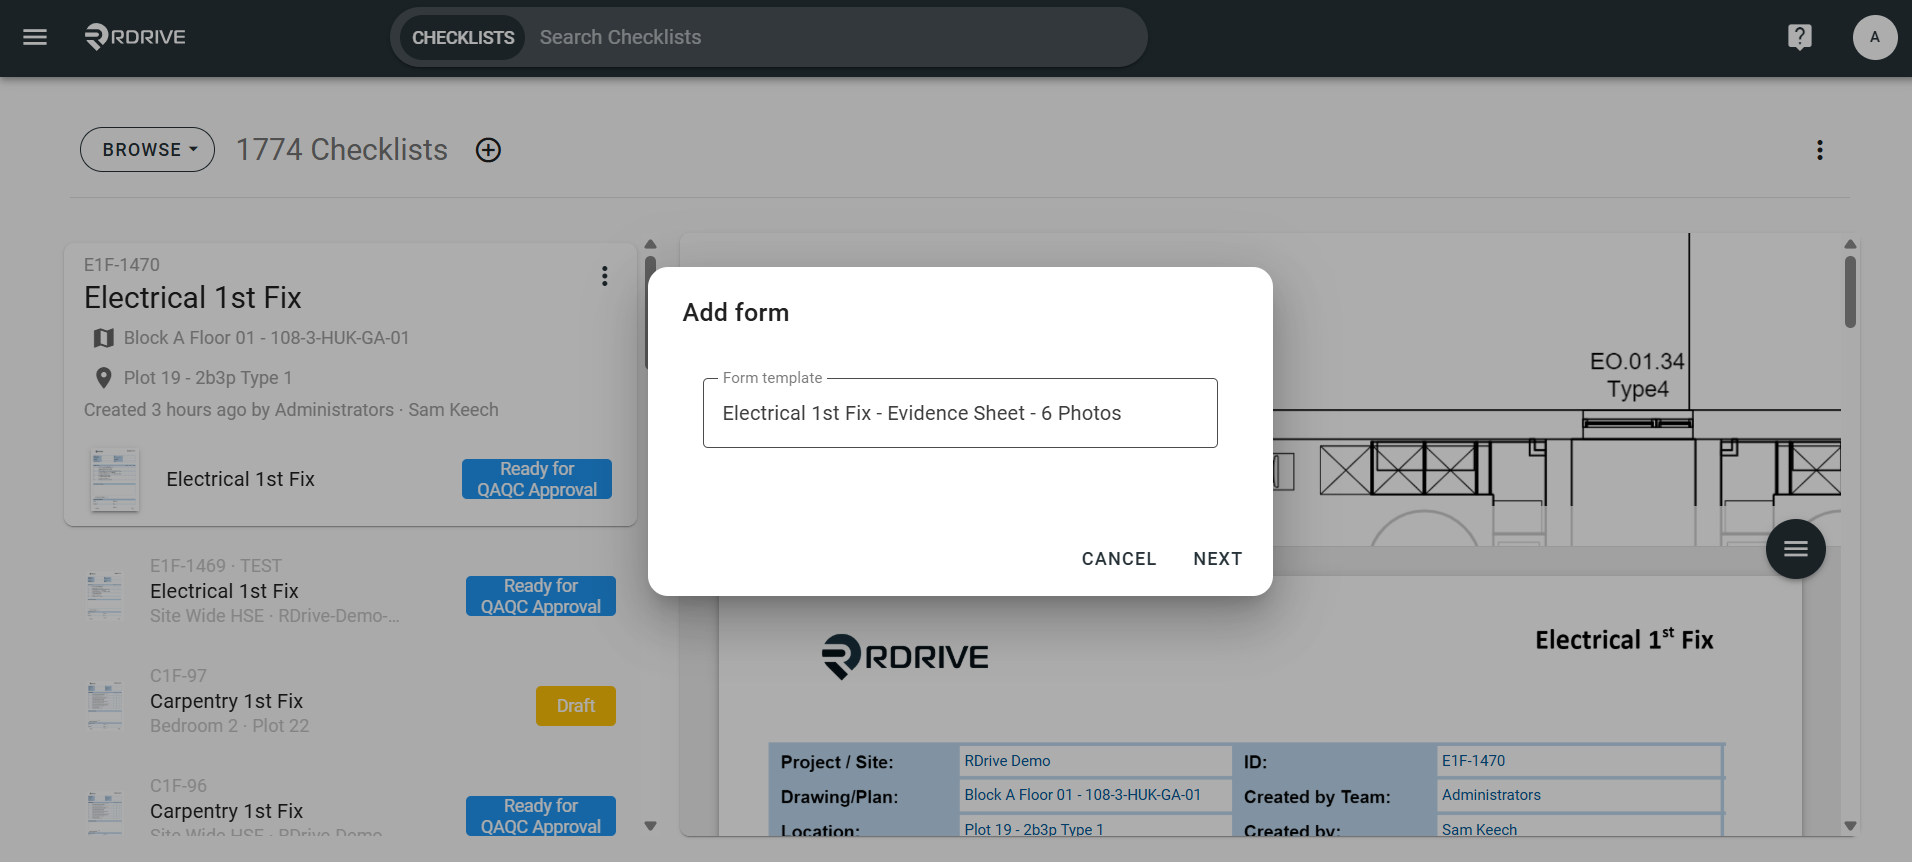Open the Form template combo box
This screenshot has height=862, width=1912.
(x=960, y=413)
